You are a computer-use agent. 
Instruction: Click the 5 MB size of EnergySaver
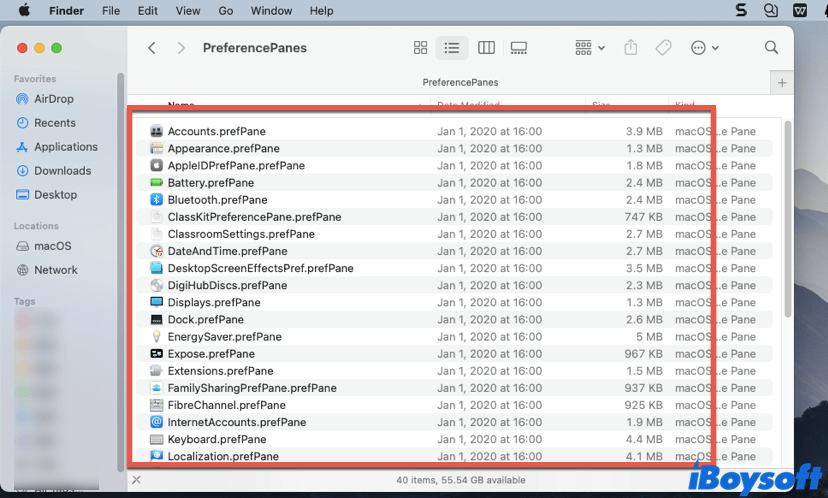point(649,337)
